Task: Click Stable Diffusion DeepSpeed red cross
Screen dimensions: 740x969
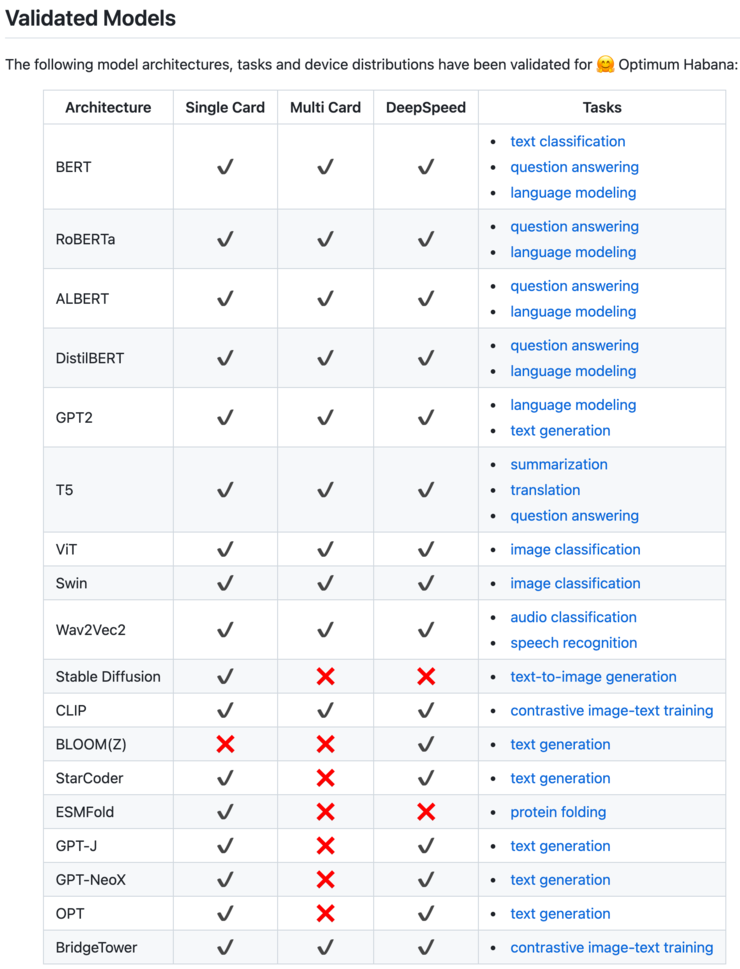Action: point(426,677)
